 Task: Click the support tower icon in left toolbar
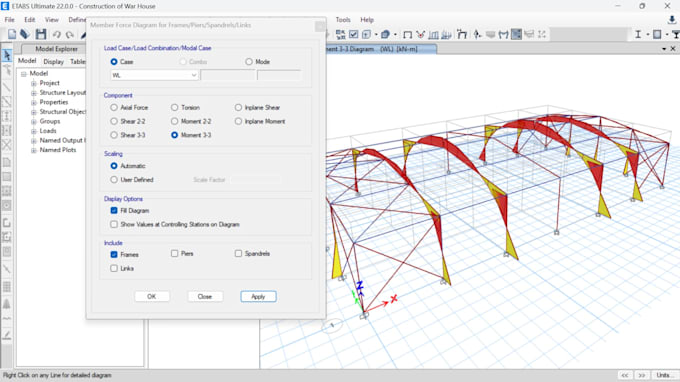pos(7,304)
